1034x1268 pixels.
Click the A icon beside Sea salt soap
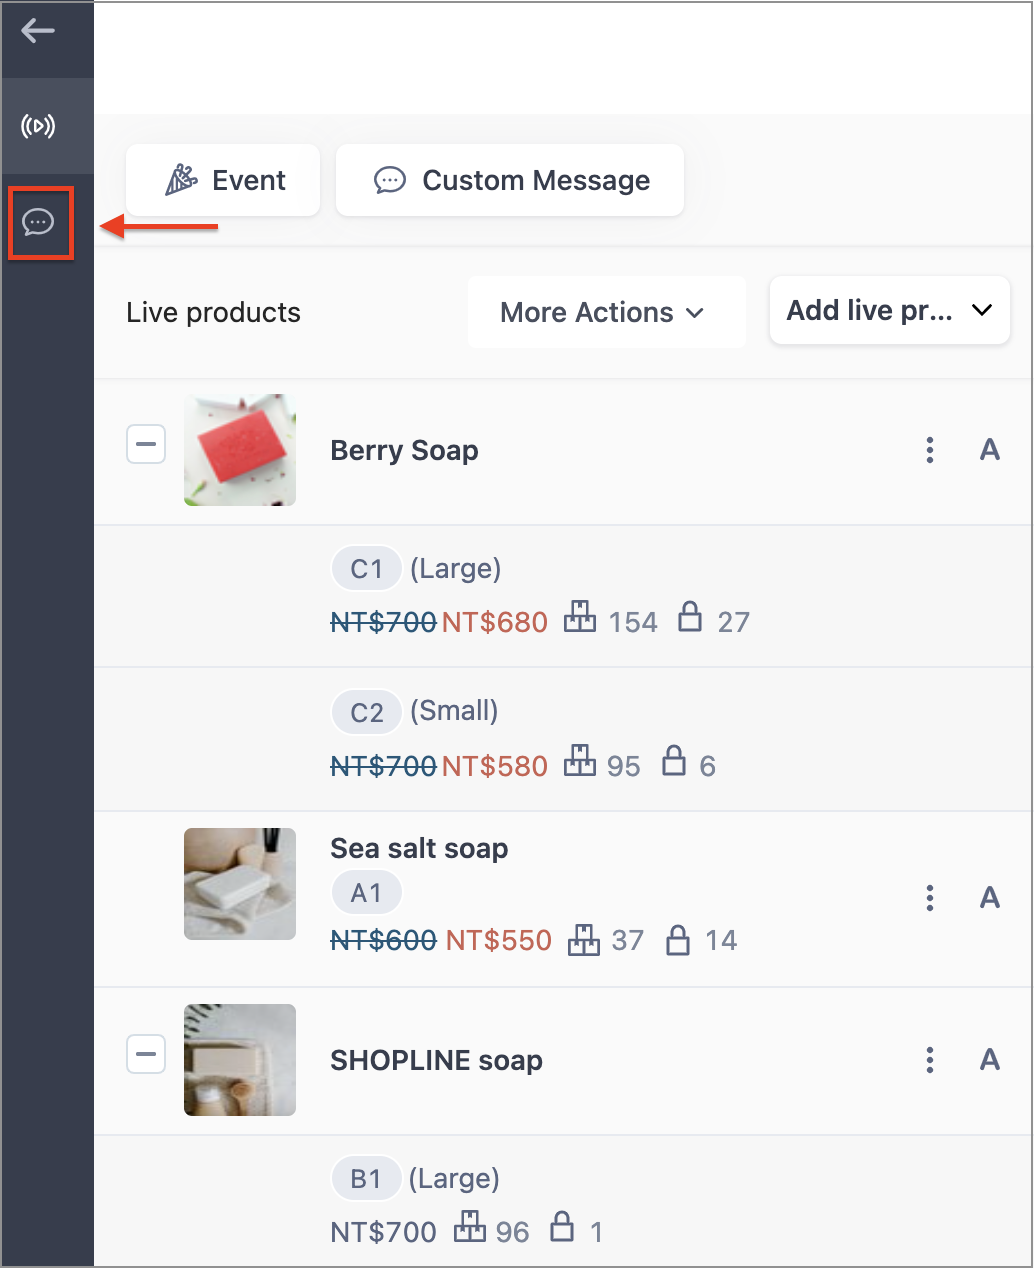(989, 898)
